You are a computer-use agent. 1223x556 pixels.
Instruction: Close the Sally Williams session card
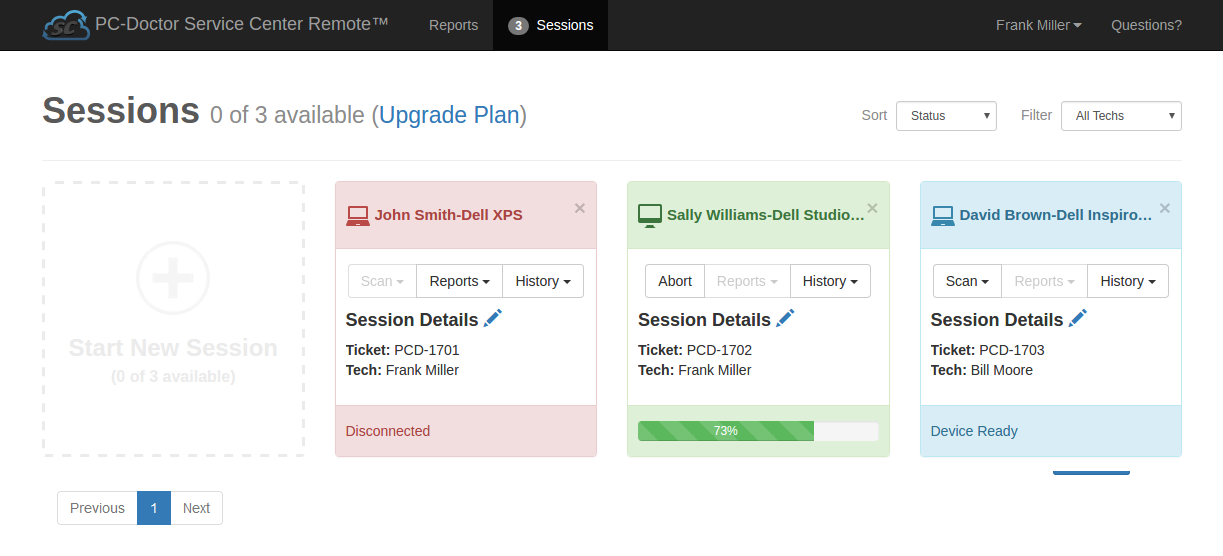coord(872,208)
